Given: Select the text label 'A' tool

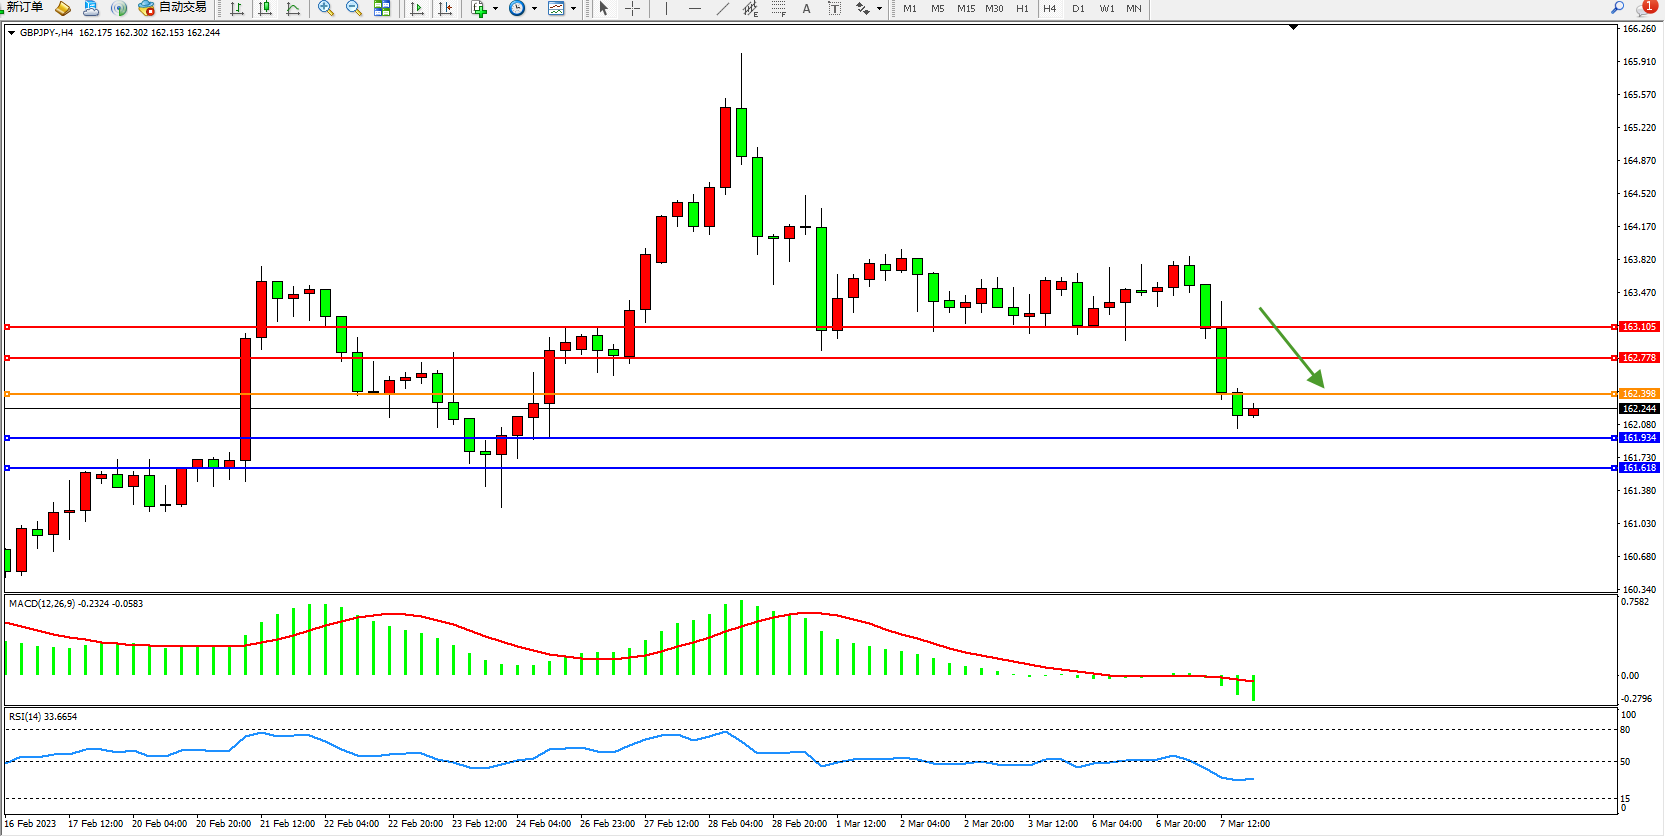Looking at the screenshot, I should tap(807, 9).
